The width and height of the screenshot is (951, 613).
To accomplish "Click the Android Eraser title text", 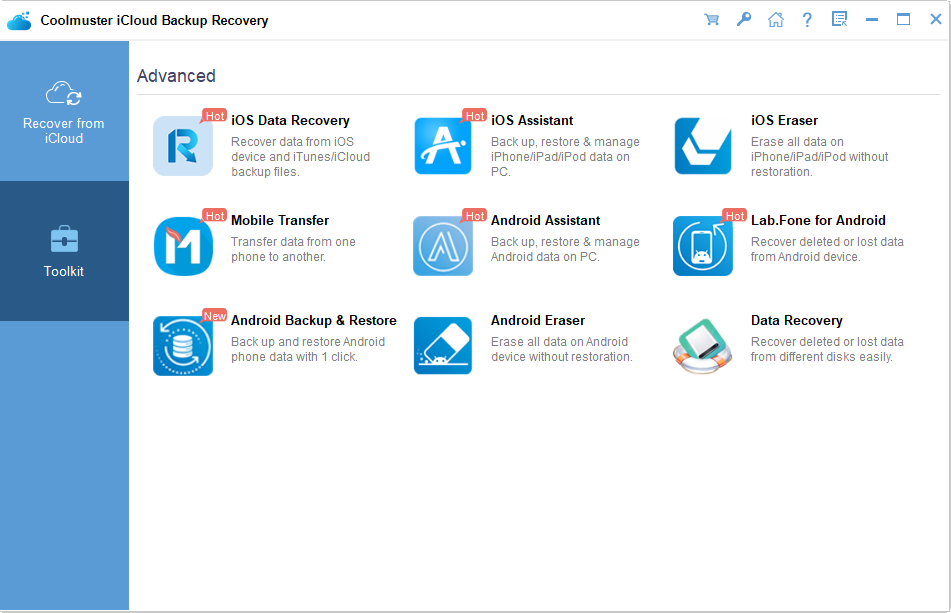I will (538, 320).
